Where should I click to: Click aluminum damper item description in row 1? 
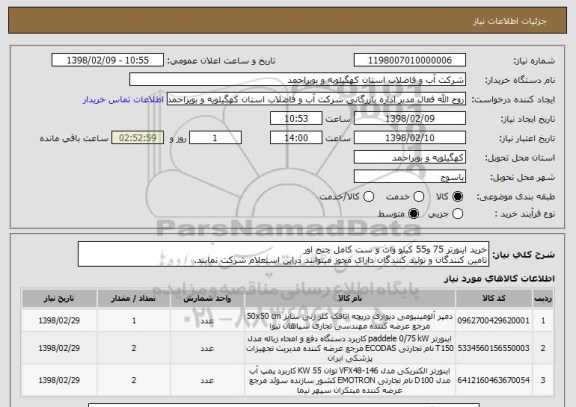point(350,321)
